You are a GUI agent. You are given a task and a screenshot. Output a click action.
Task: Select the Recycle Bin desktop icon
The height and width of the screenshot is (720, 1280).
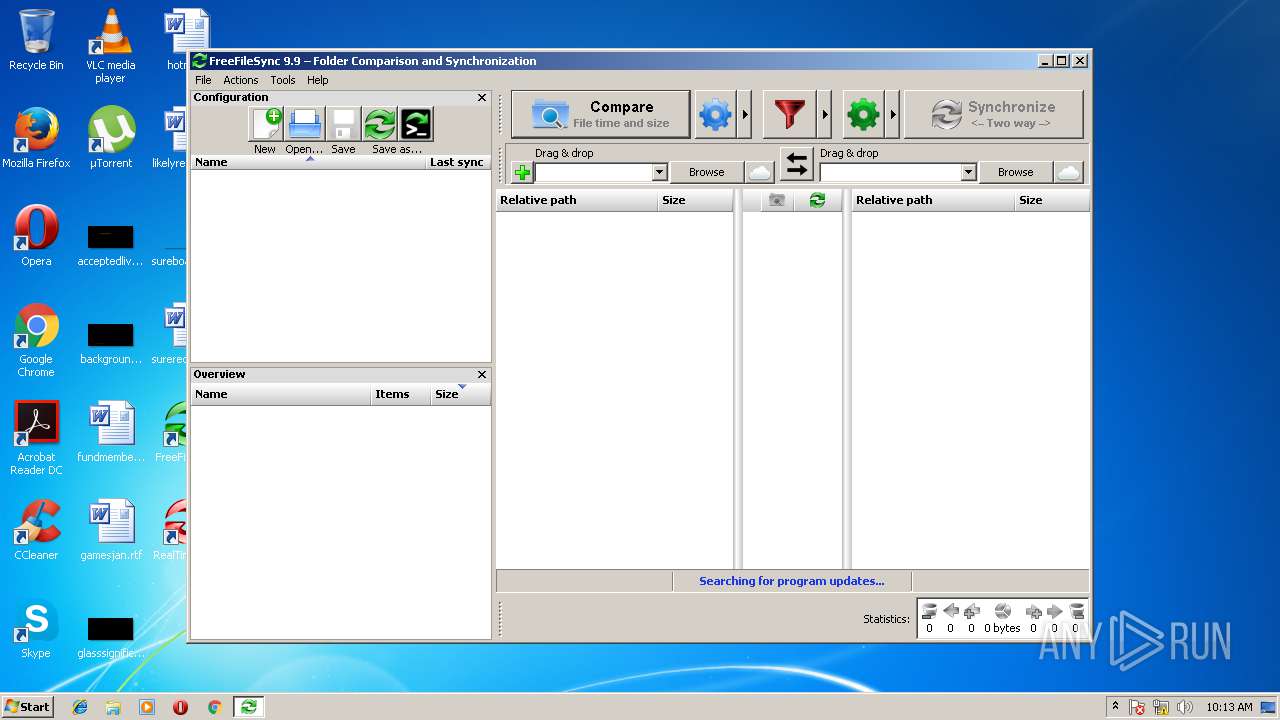click(36, 40)
